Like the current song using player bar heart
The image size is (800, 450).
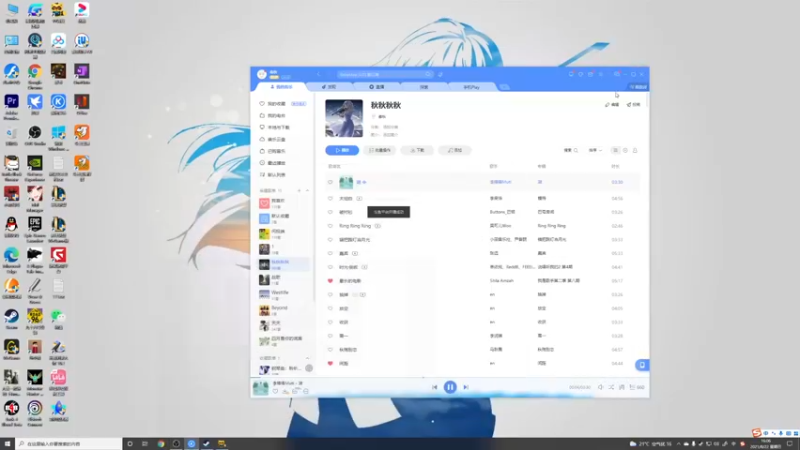tap(275, 391)
